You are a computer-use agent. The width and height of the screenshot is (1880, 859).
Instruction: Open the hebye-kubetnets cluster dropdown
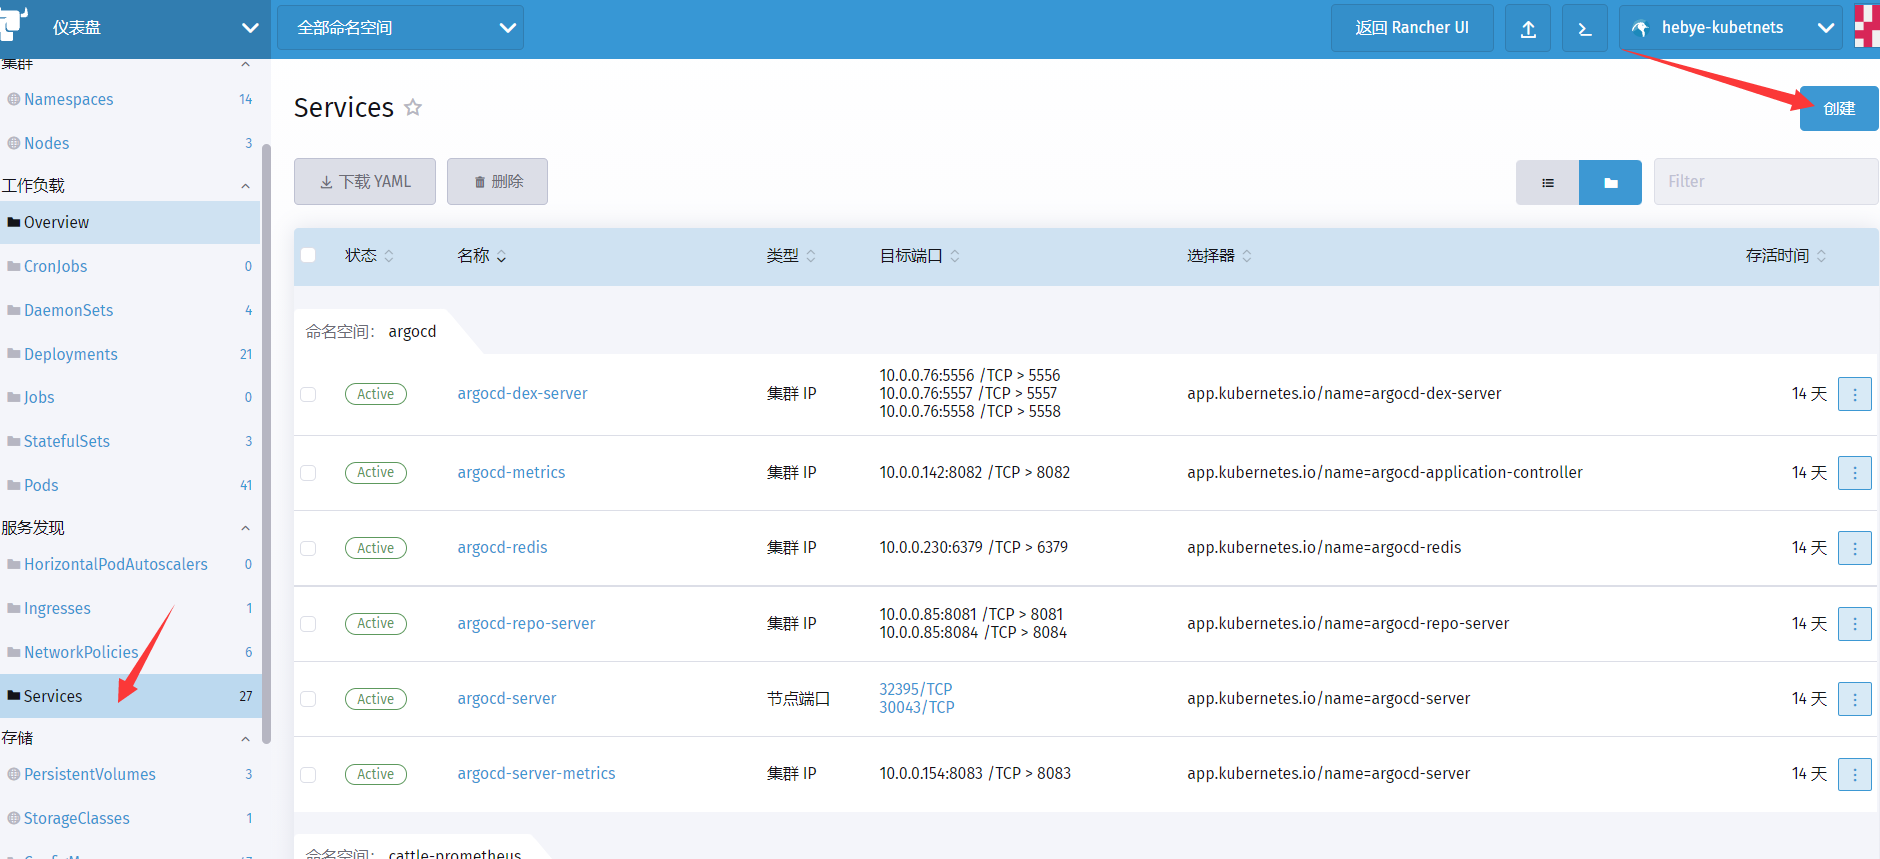click(1732, 28)
